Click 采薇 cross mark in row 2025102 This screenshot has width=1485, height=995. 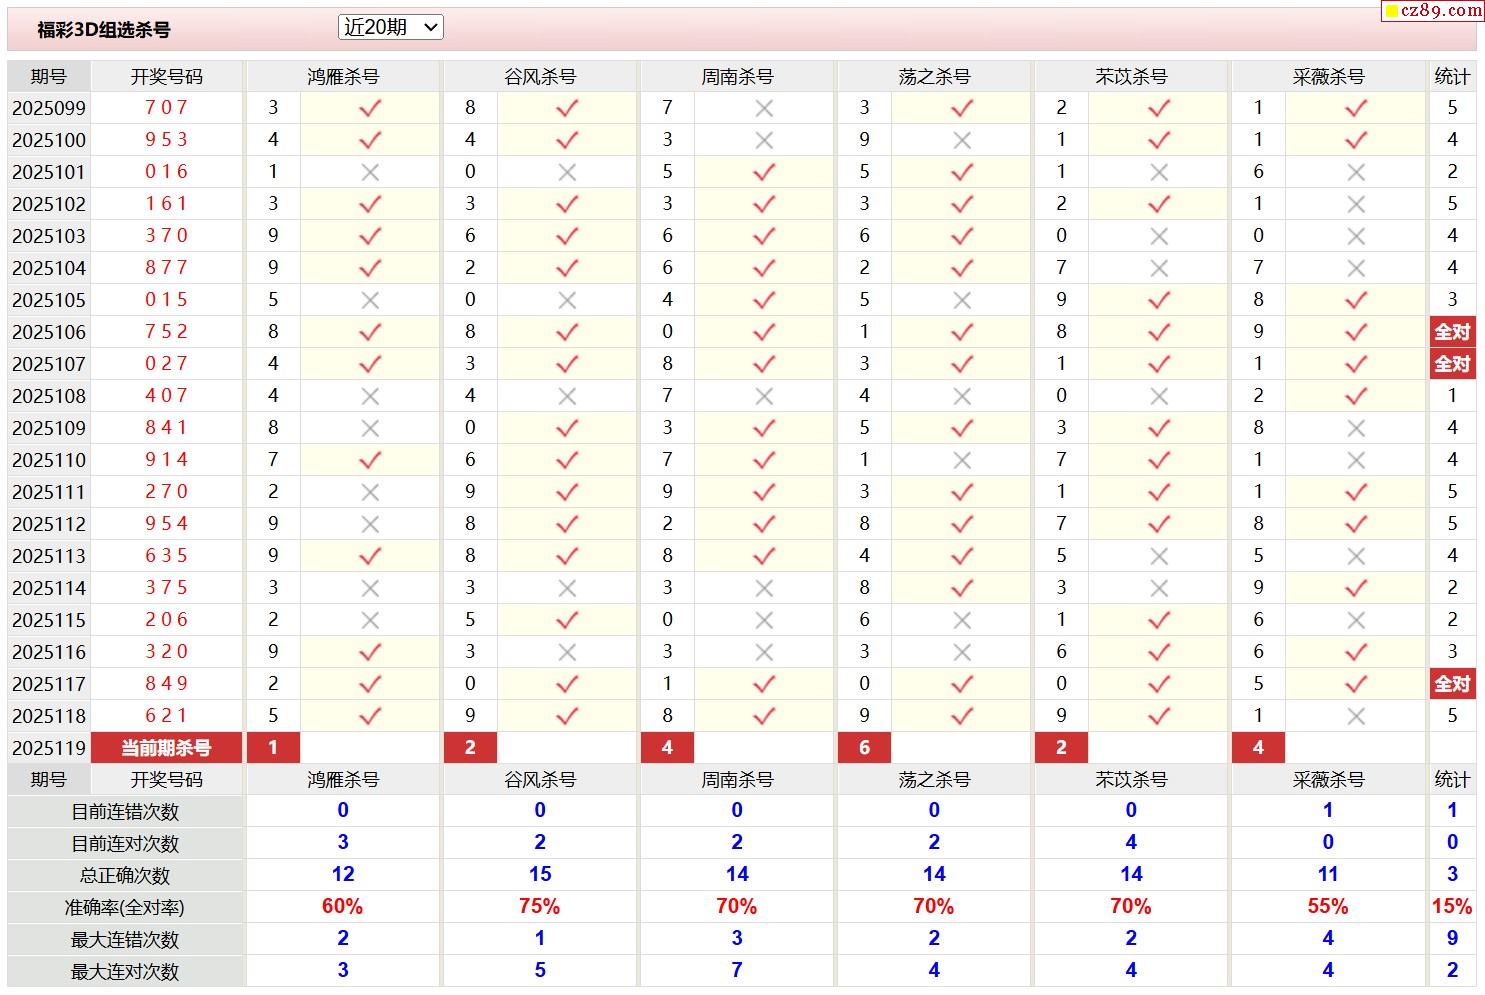tap(1355, 204)
